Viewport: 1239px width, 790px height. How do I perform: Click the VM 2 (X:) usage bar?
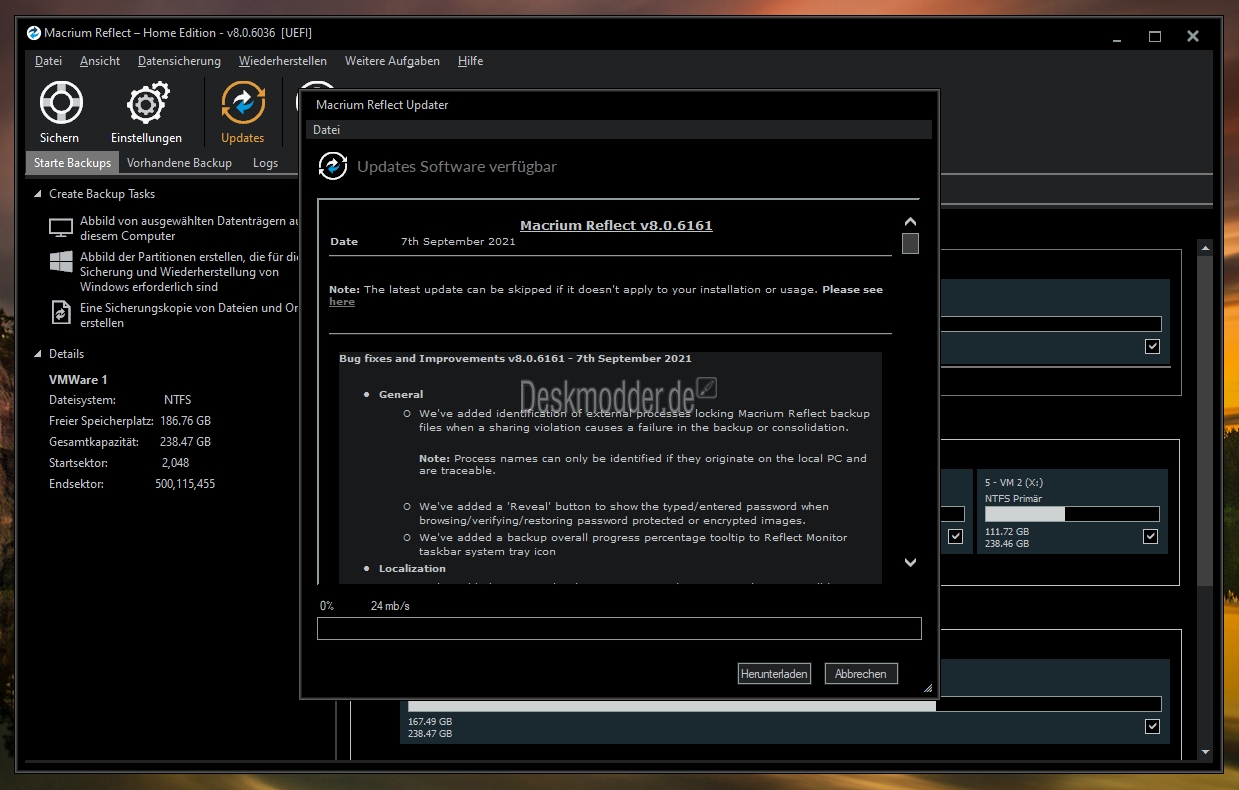pos(1072,514)
